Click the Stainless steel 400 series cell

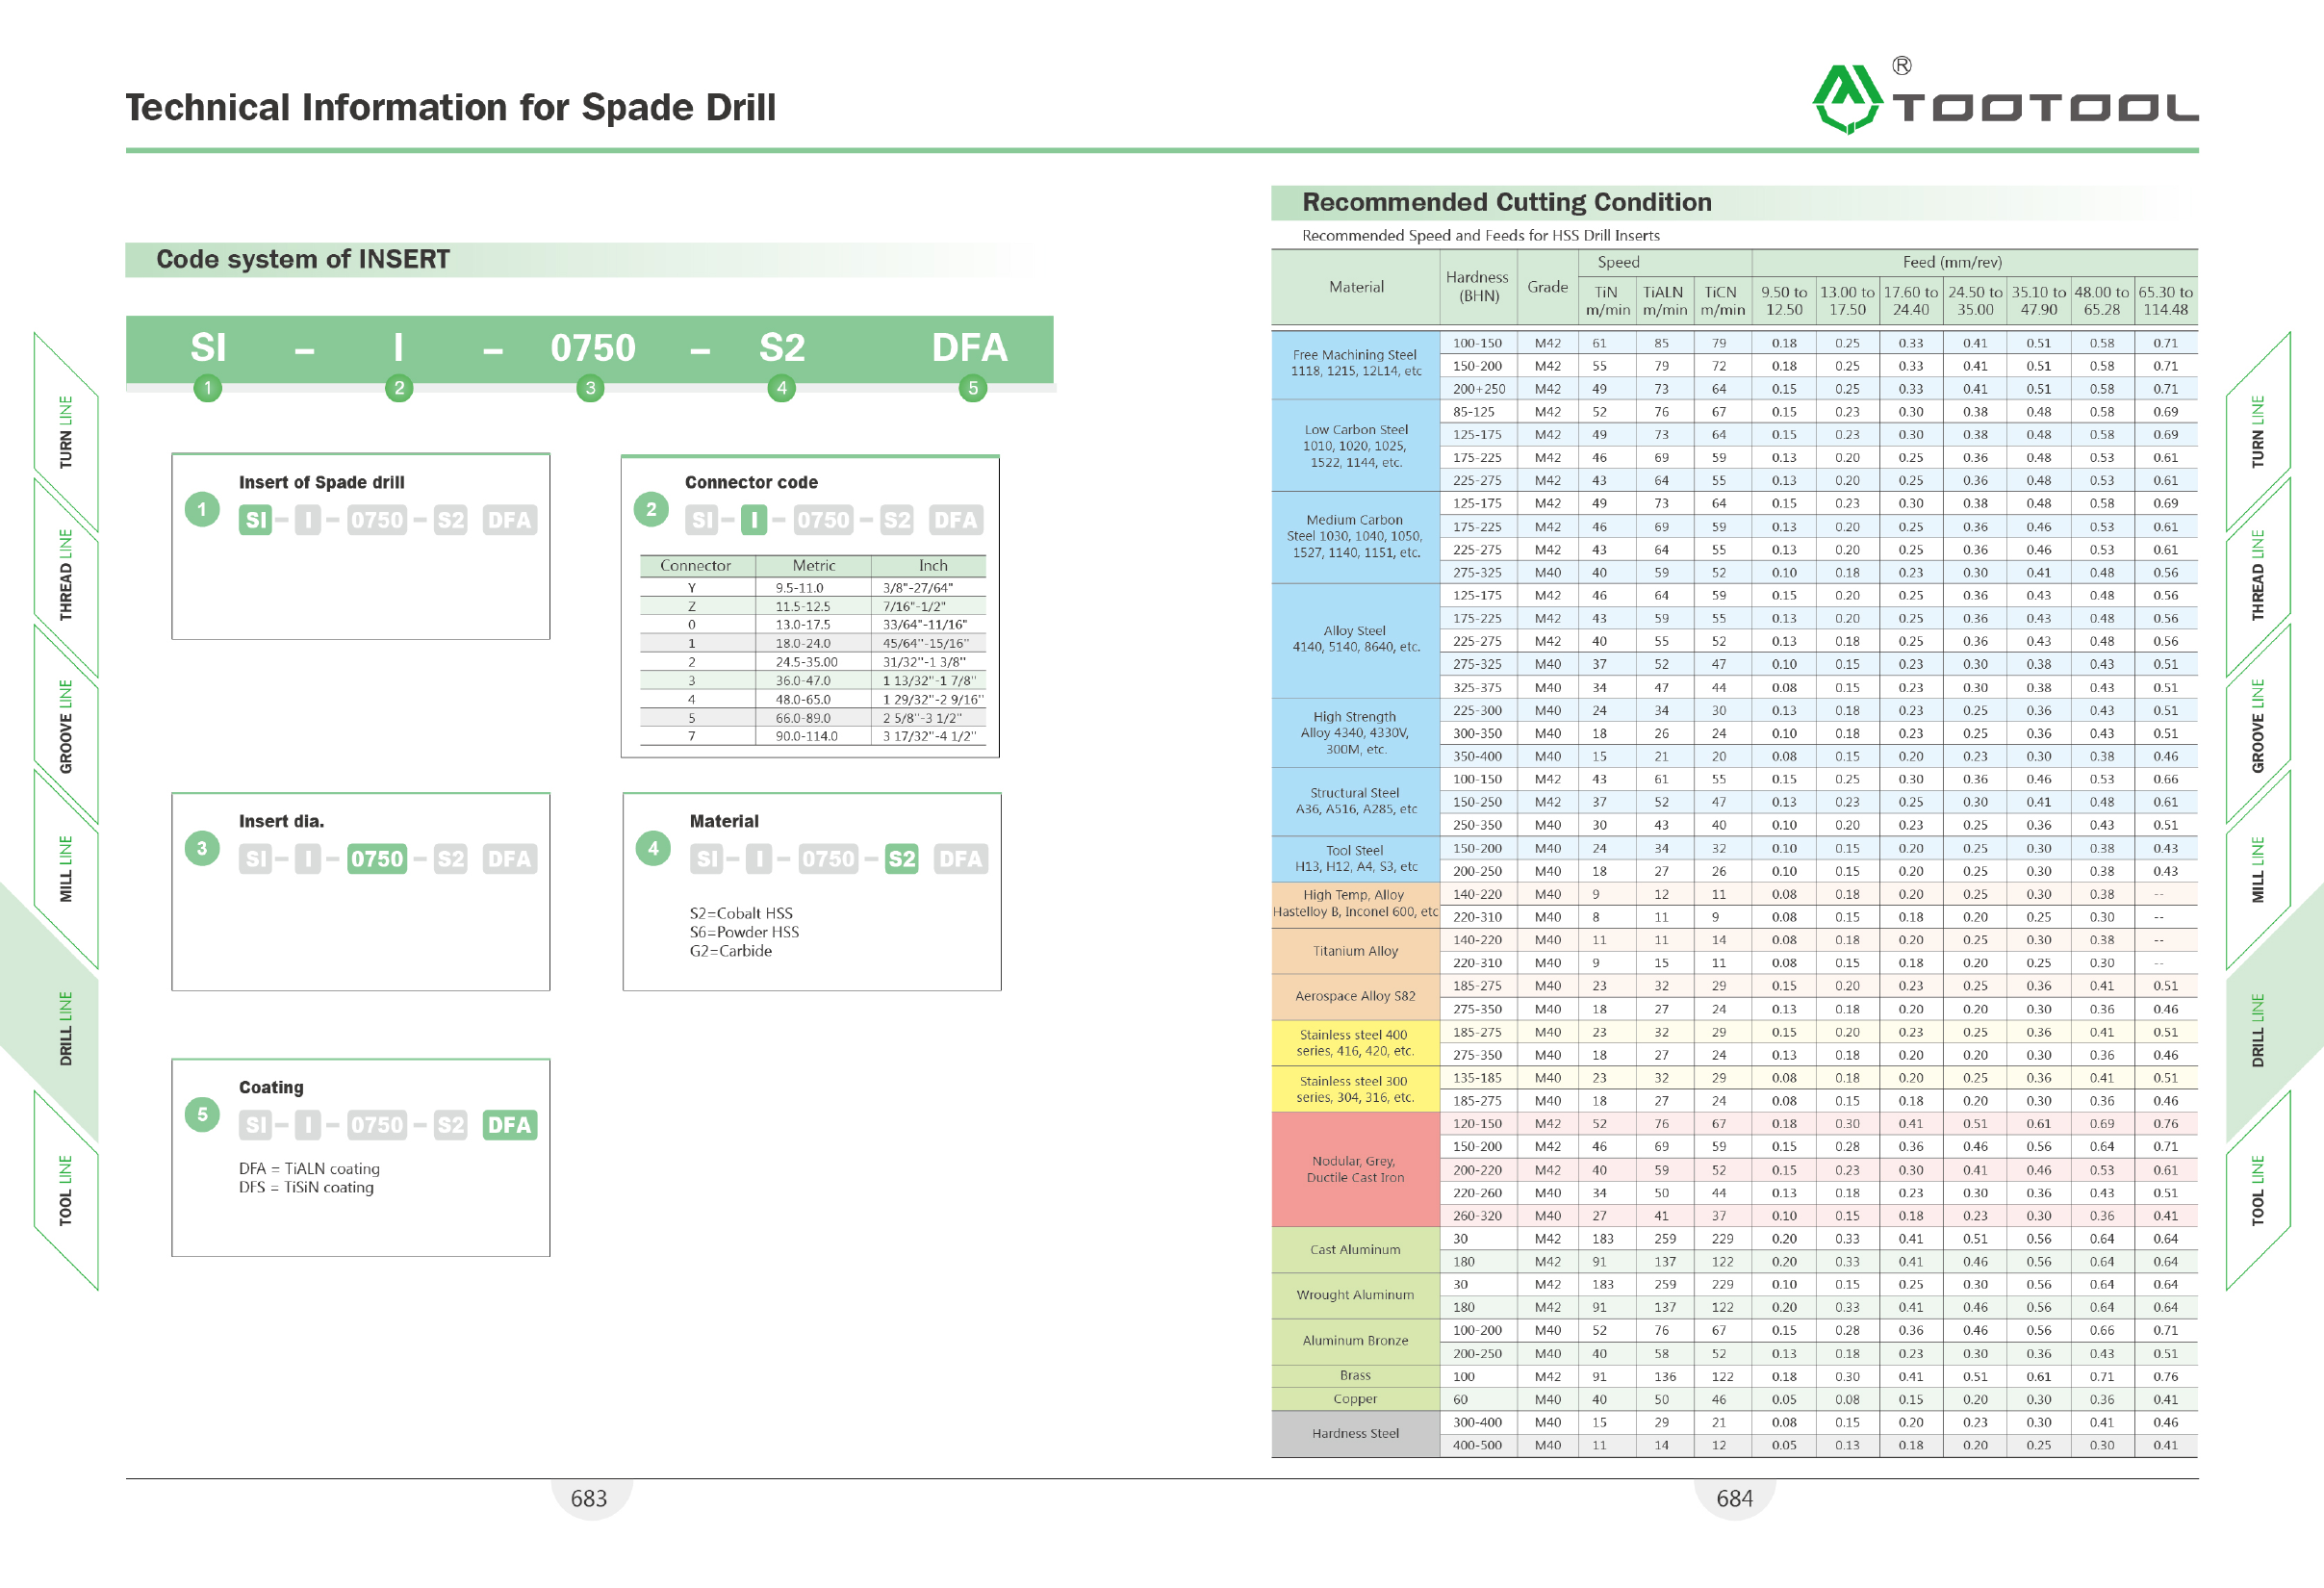click(1356, 1043)
